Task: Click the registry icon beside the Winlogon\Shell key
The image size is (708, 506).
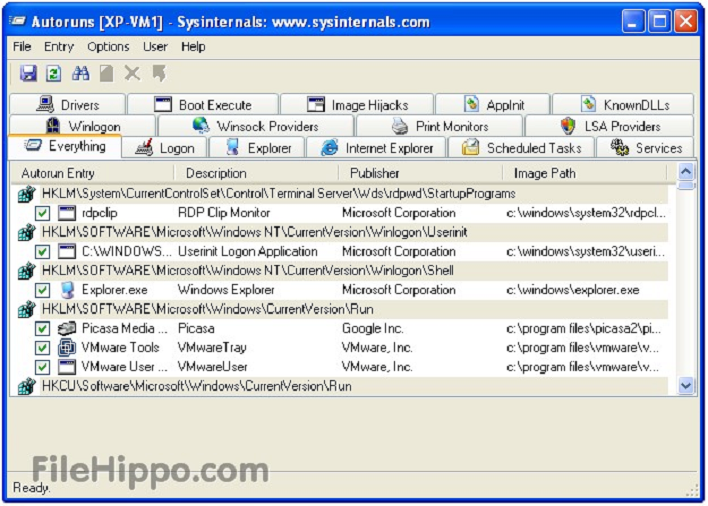Action: (x=27, y=270)
